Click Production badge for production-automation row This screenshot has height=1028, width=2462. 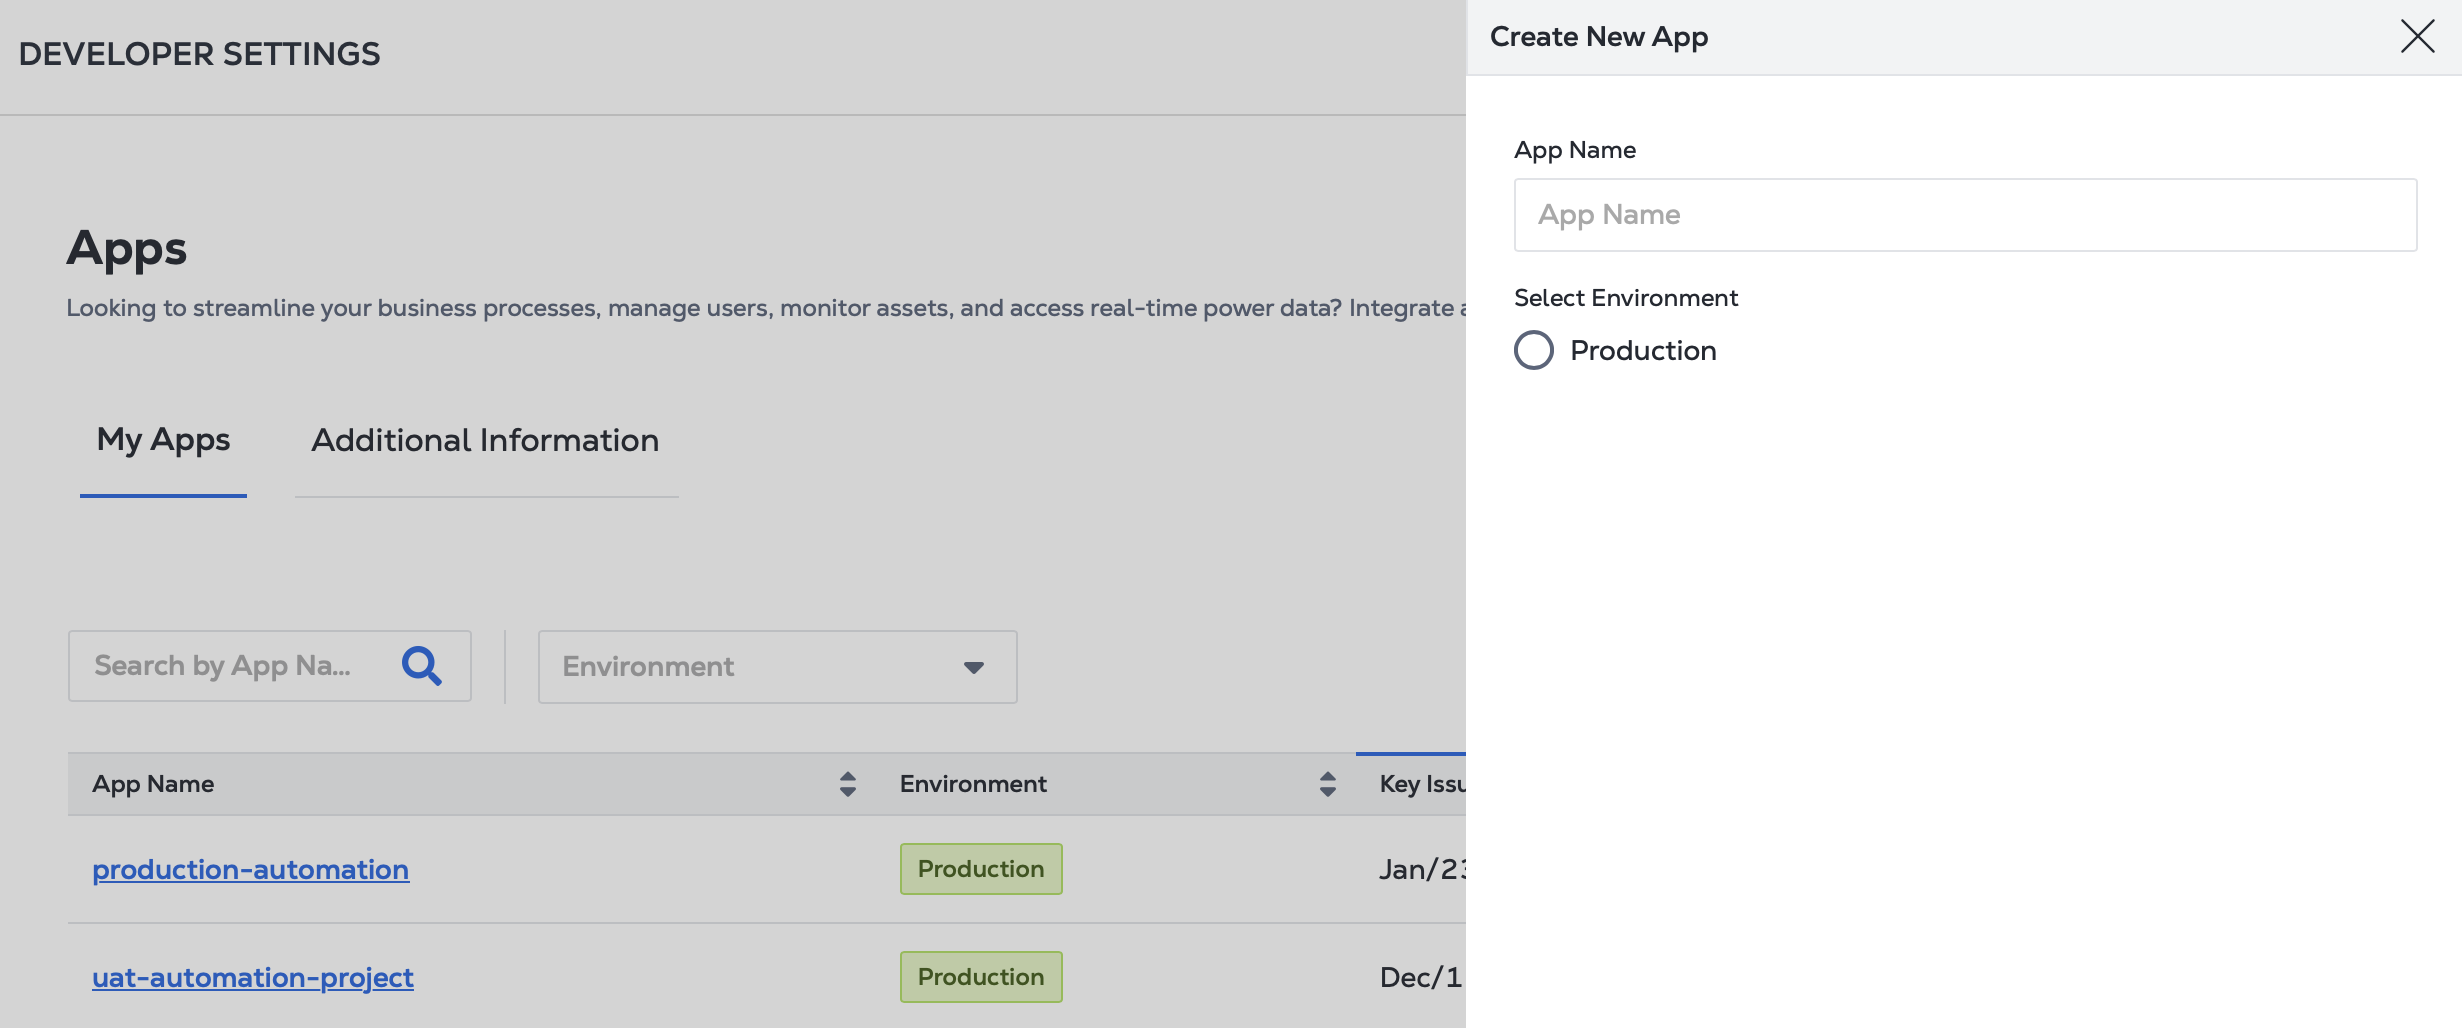(980, 869)
